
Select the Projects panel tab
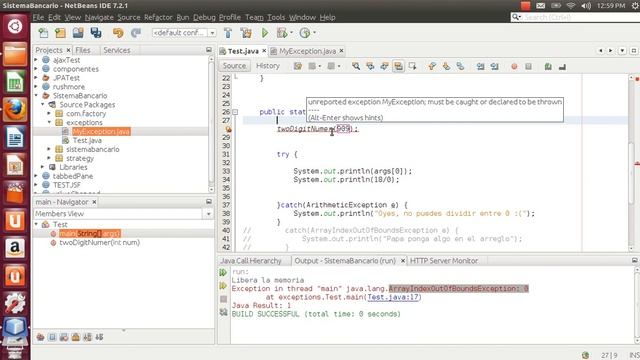pyautogui.click(x=49, y=50)
